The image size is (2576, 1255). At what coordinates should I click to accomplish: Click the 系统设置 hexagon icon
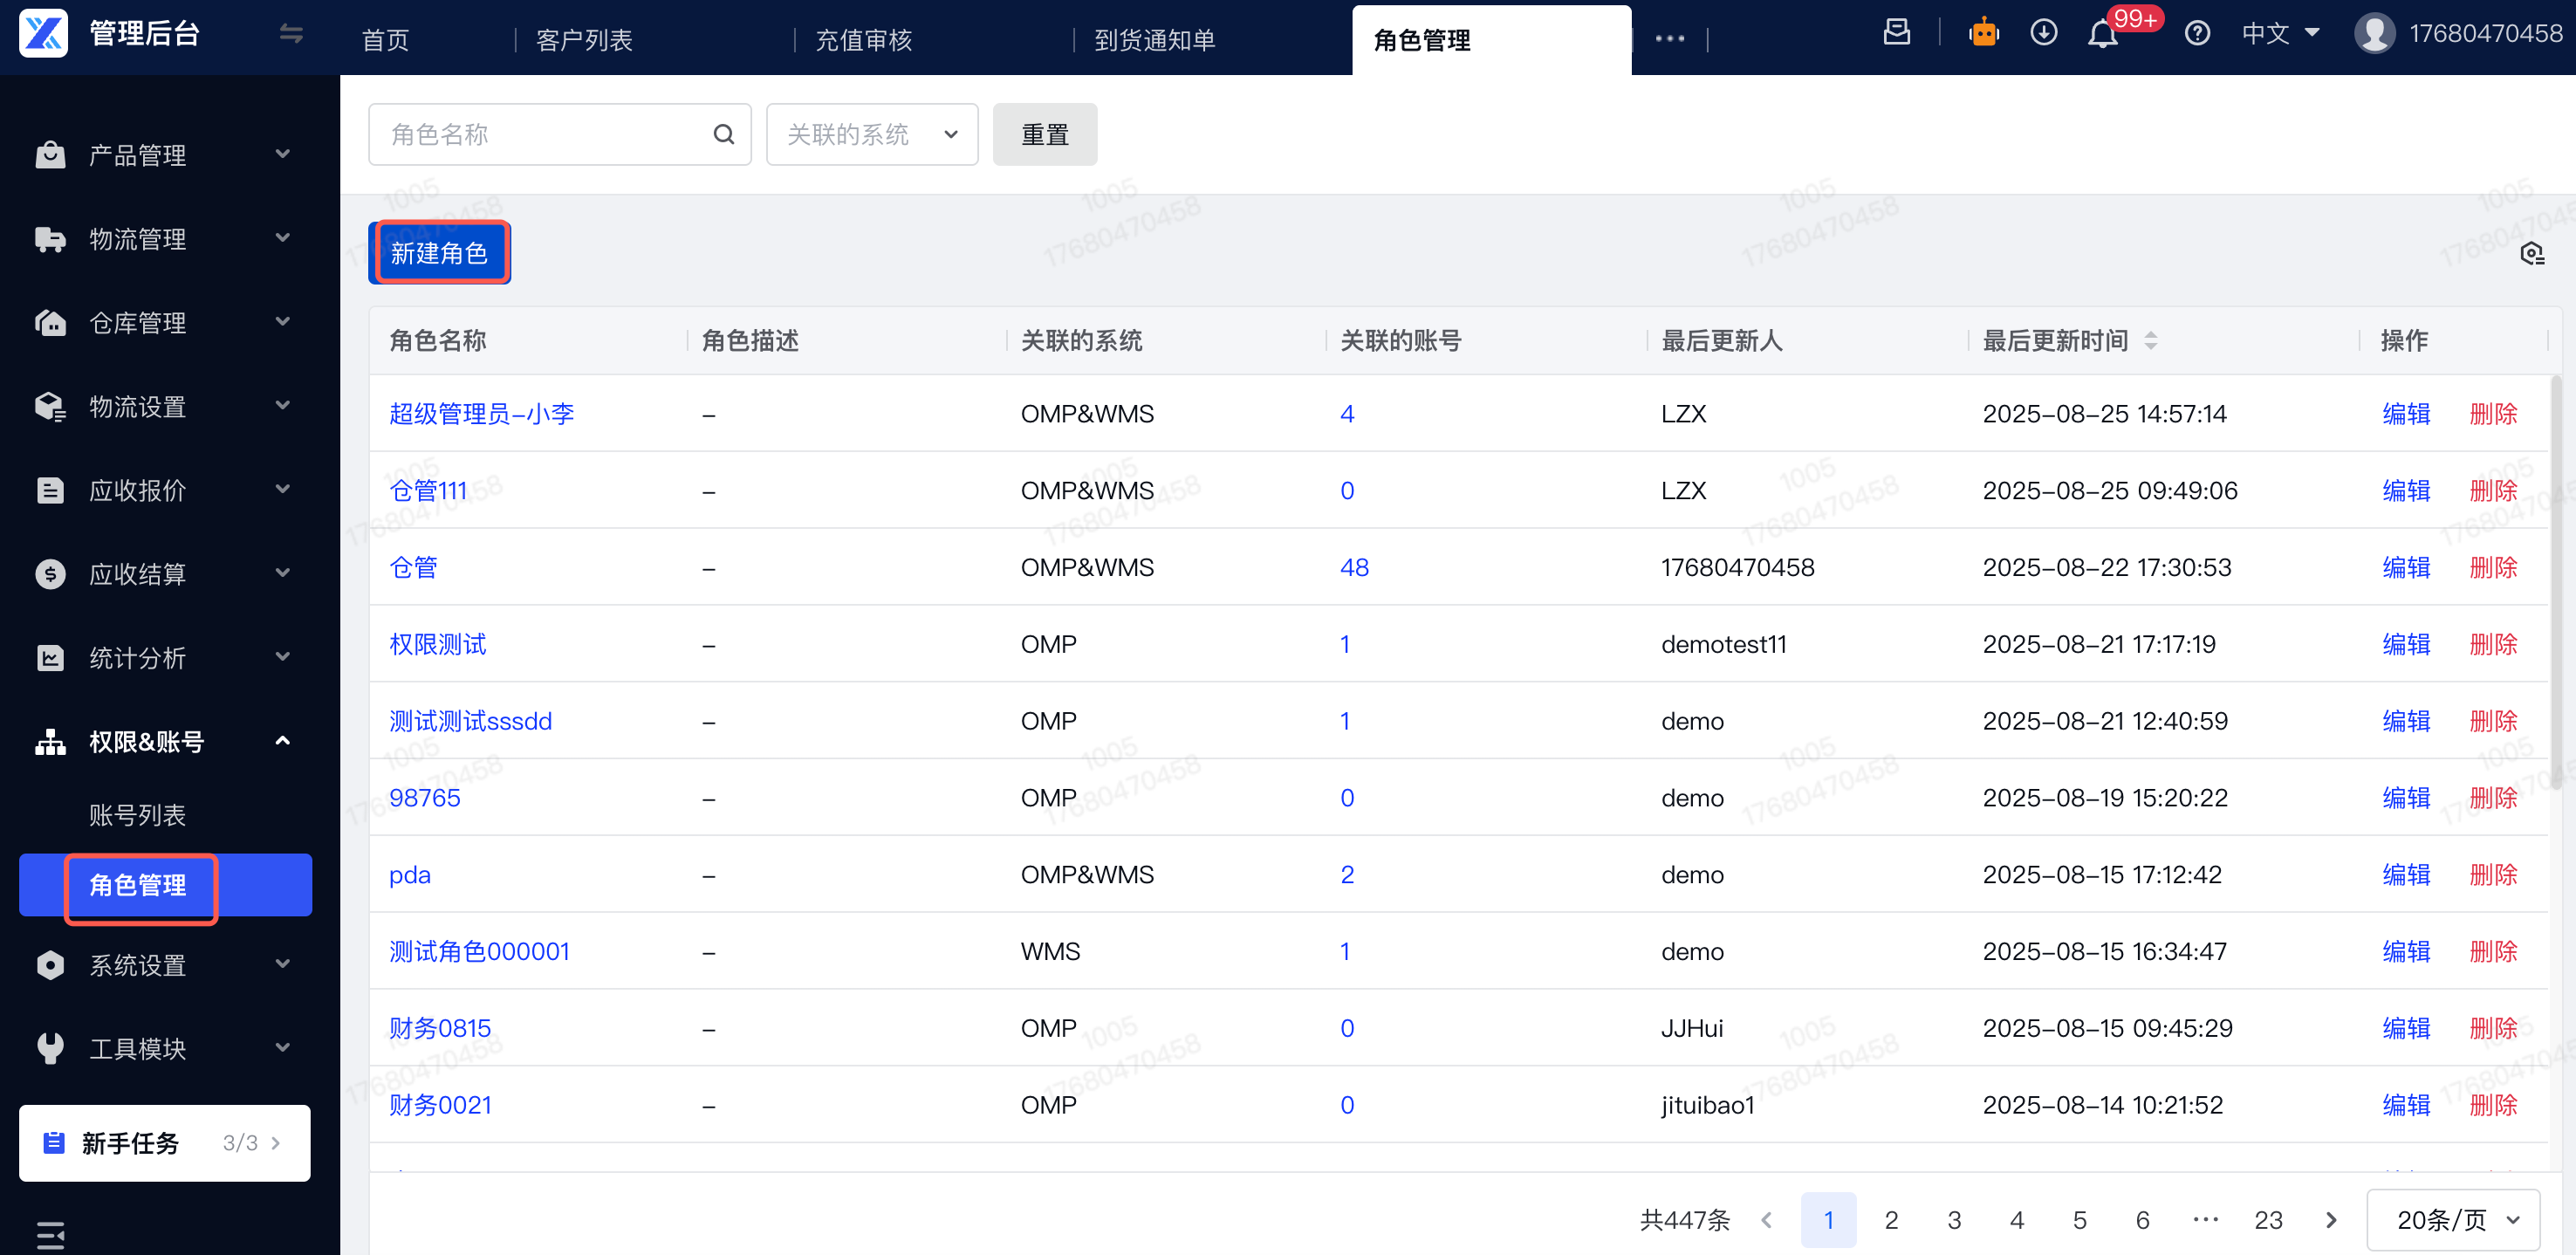(x=50, y=965)
